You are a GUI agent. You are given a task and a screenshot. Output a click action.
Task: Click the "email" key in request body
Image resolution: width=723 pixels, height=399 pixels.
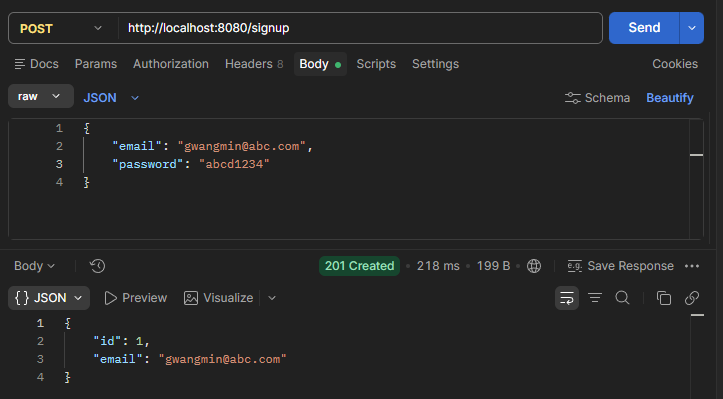[x=136, y=146]
